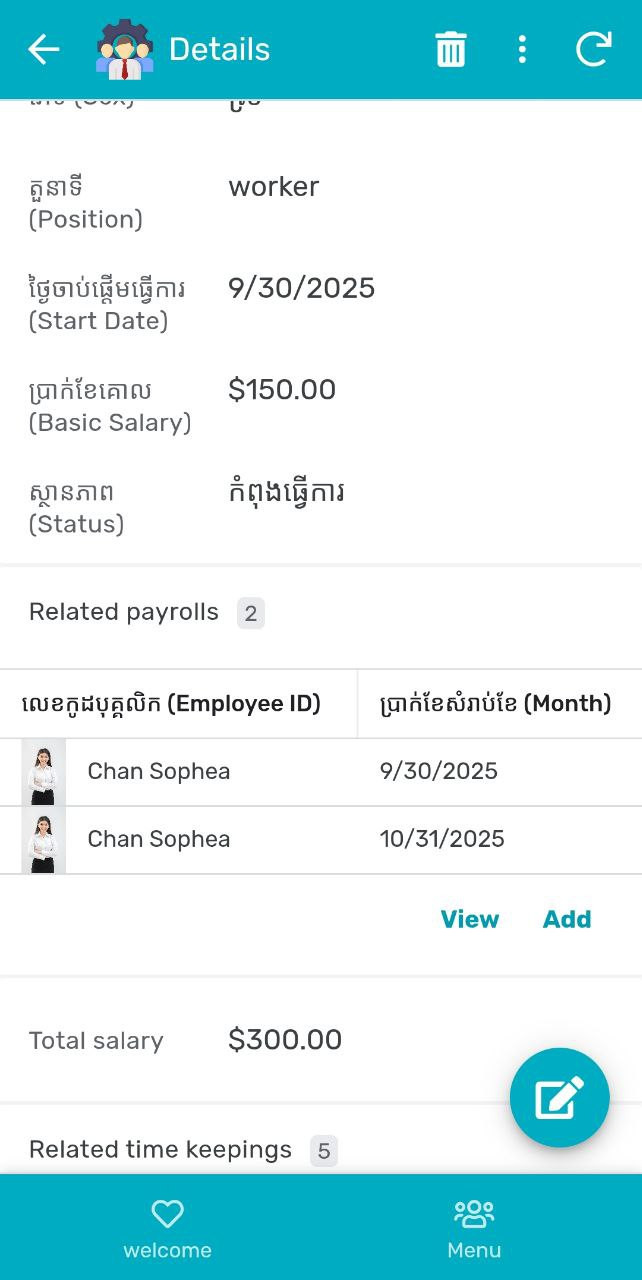
Task: Tap the Start Date 9/30/2025 value
Action: tap(301, 288)
